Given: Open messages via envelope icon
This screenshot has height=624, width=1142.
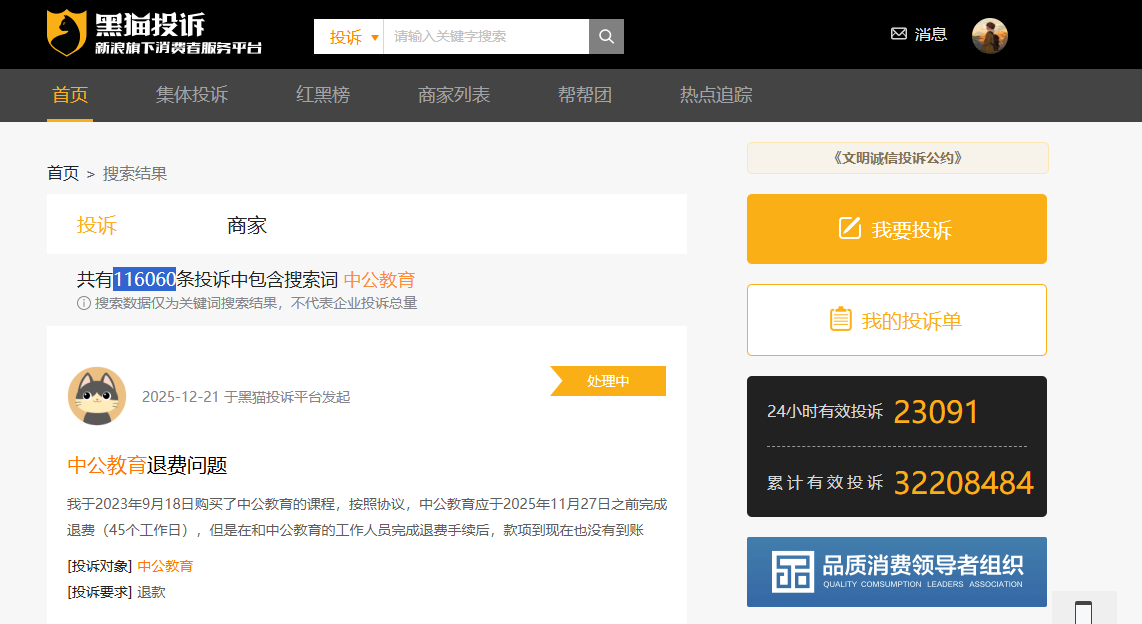Looking at the screenshot, I should tap(899, 34).
